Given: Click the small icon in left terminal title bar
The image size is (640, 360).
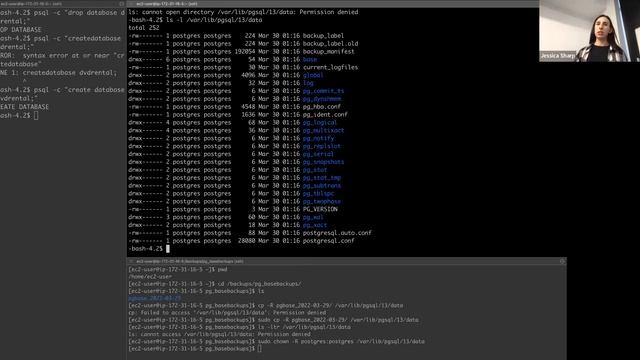Looking at the screenshot, I should (x=122, y=4).
